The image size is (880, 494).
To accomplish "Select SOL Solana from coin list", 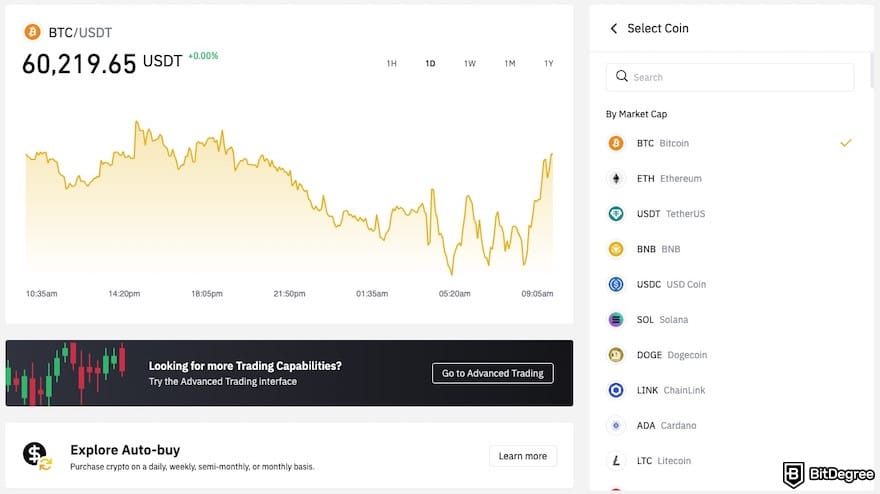I will [x=730, y=319].
